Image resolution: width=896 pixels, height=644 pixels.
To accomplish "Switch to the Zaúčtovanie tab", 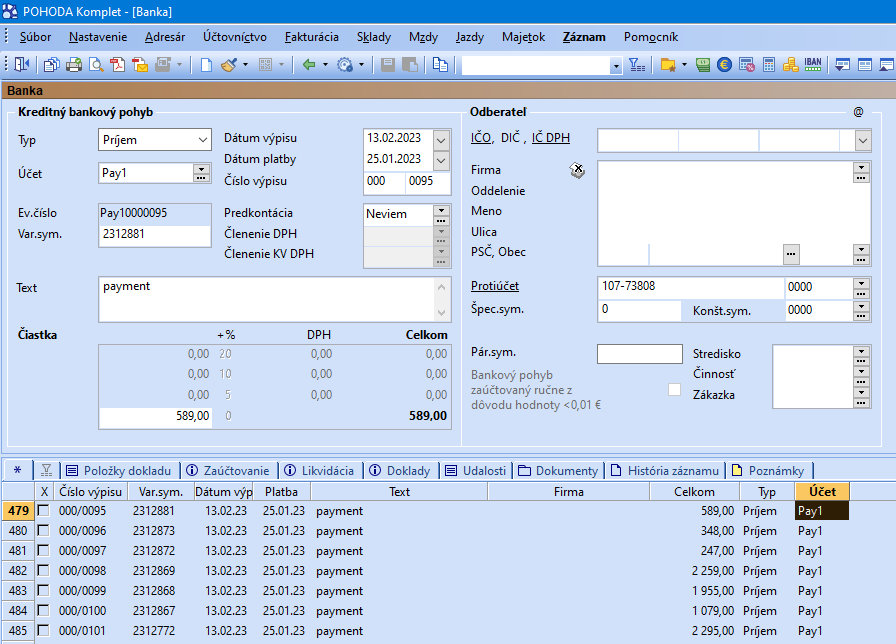I will [228, 471].
